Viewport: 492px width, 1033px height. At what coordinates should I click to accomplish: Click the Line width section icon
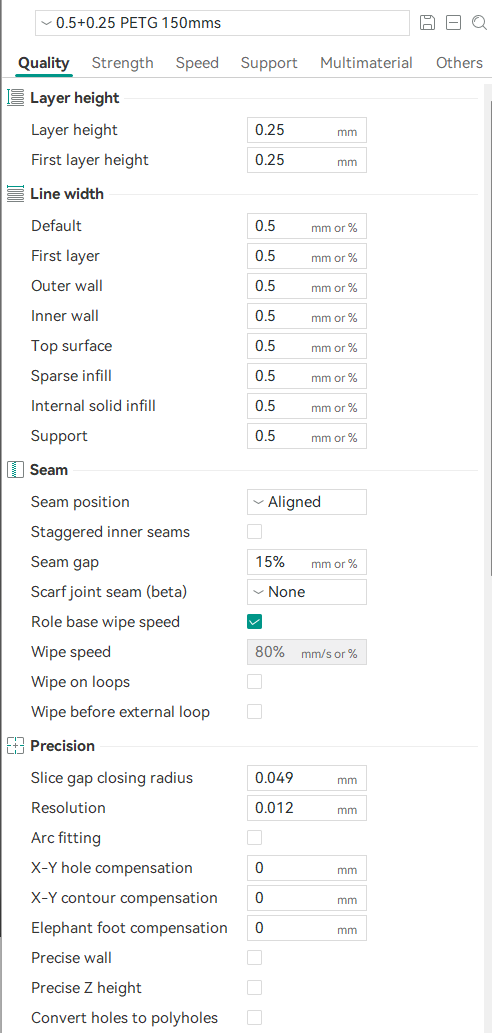[x=14, y=194]
